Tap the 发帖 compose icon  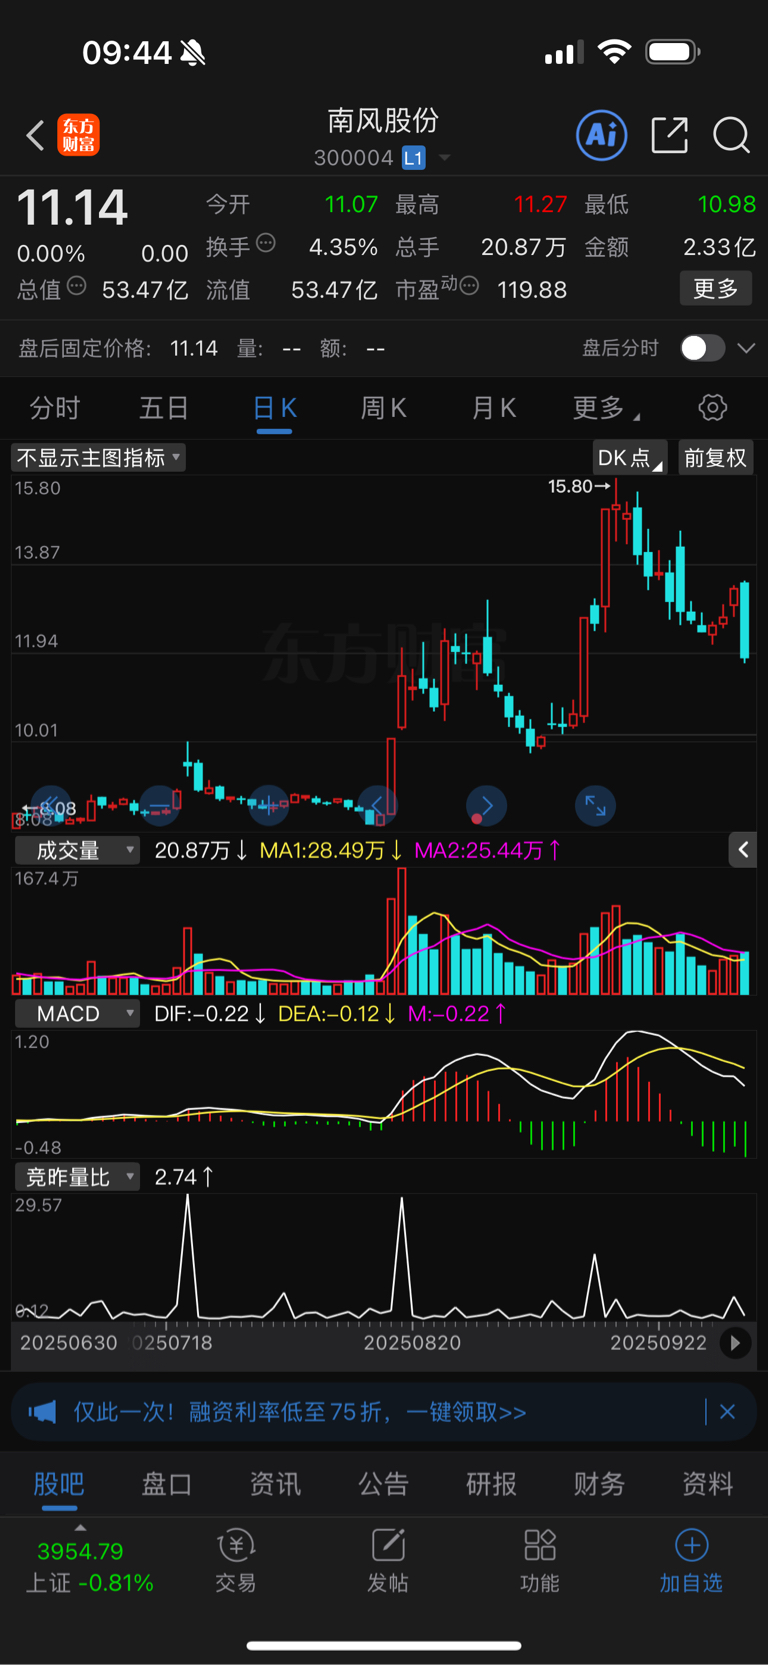click(x=388, y=1545)
